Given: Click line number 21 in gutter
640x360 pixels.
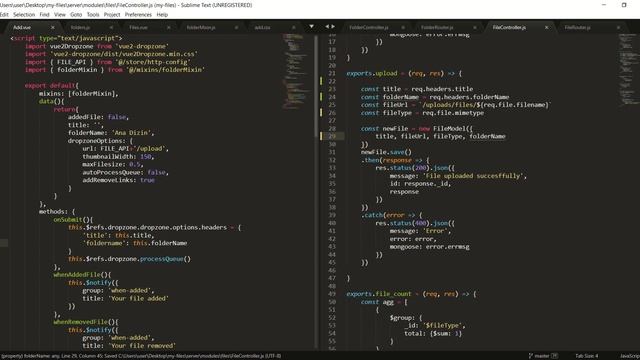Looking at the screenshot, I should click(x=332, y=73).
